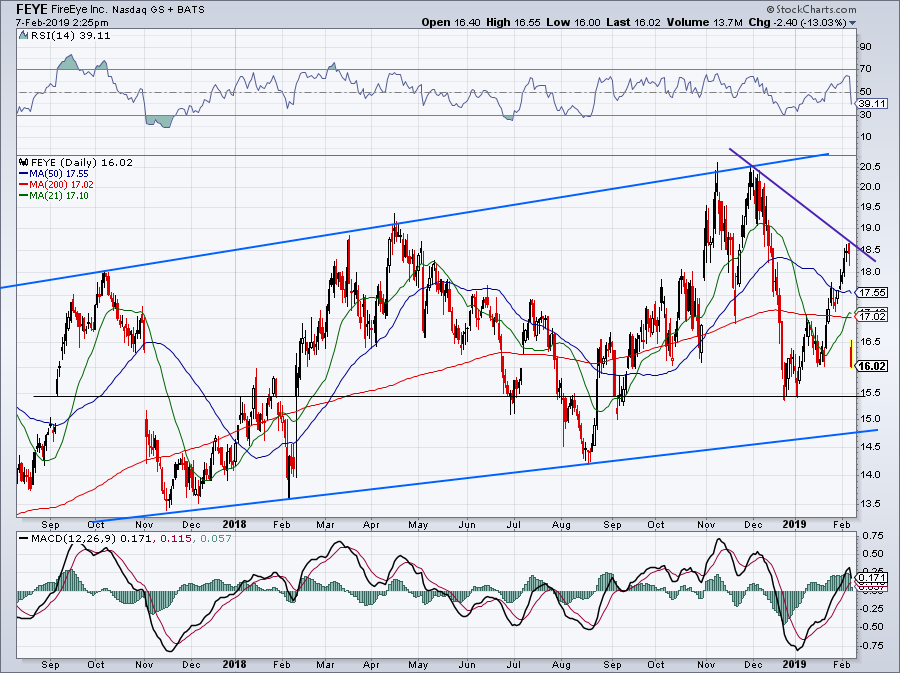Click the Last 16.02 value
Viewport: 900px width, 673px height.
pyautogui.click(x=634, y=22)
